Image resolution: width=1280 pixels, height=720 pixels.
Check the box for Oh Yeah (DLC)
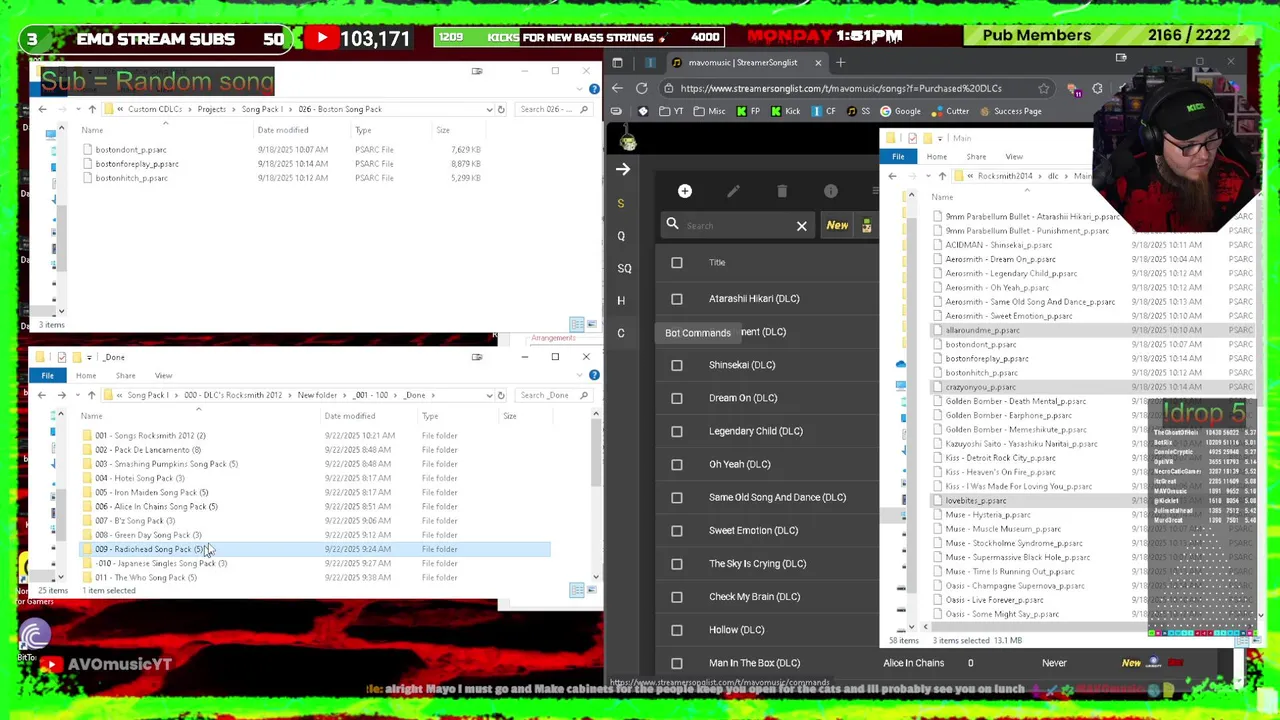[677, 464]
